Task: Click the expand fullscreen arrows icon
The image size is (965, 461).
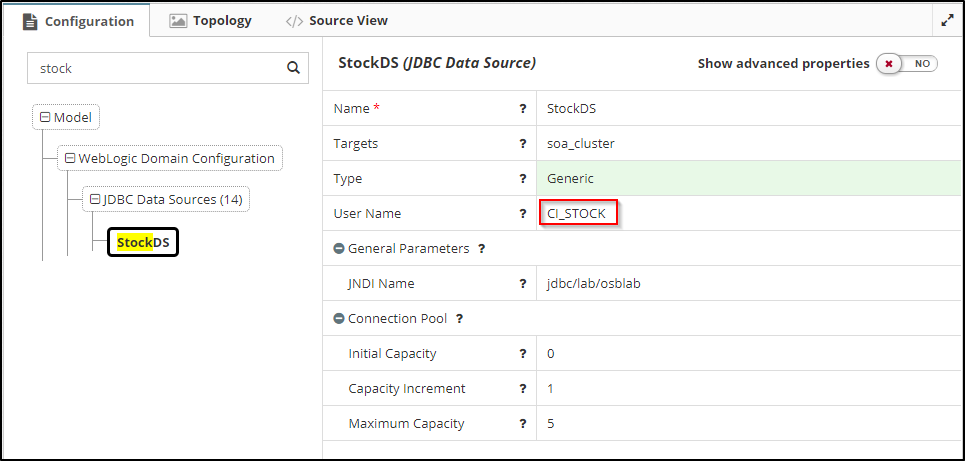Action: [x=947, y=20]
